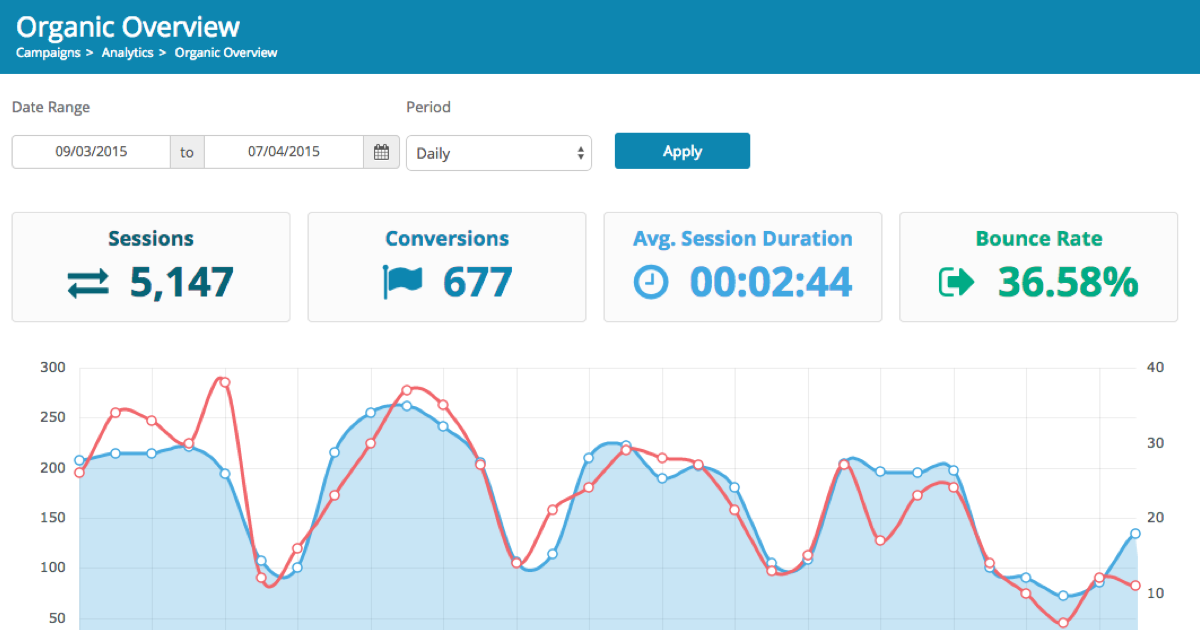The width and height of the screenshot is (1200, 630).
Task: Navigate to Analytics via the breadcrumb
Action: (127, 52)
